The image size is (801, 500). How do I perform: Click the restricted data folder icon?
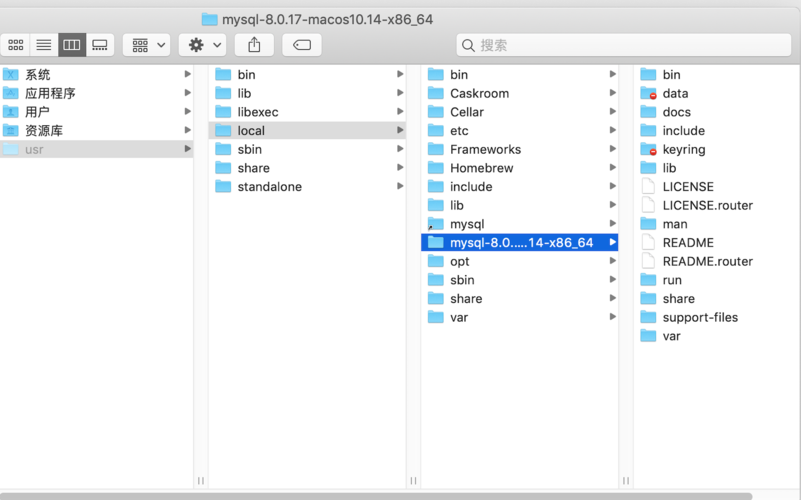coord(648,93)
